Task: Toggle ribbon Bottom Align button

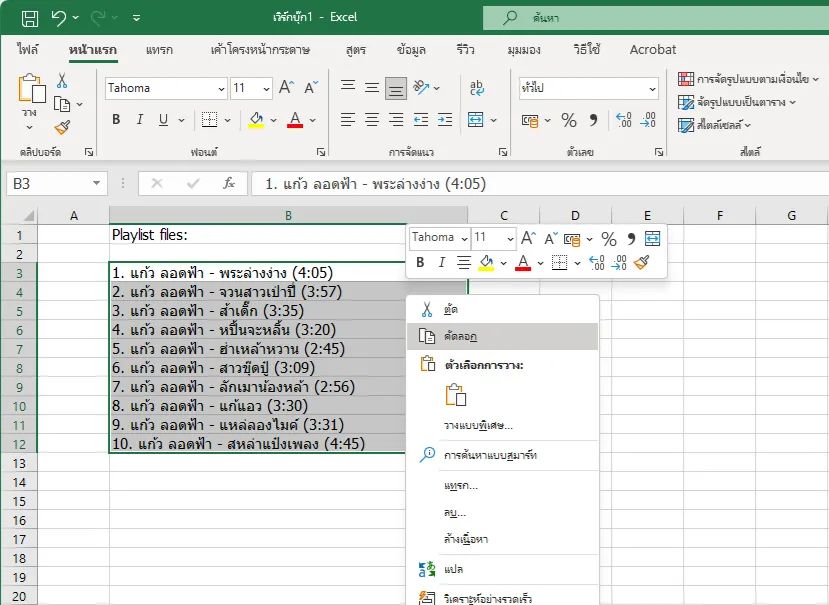Action: point(396,88)
